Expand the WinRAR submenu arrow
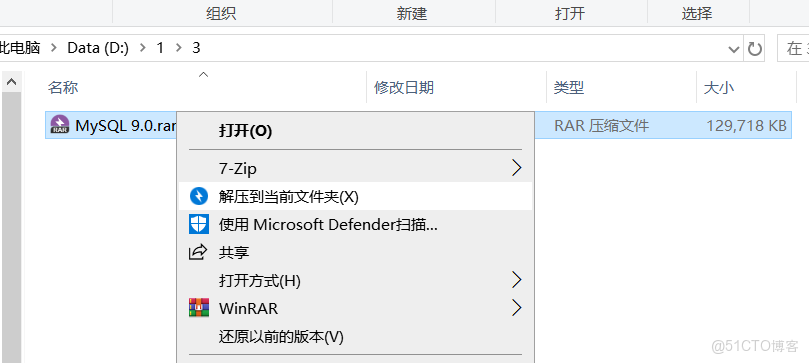Image resolution: width=809 pixels, height=363 pixels. pyautogui.click(x=516, y=308)
